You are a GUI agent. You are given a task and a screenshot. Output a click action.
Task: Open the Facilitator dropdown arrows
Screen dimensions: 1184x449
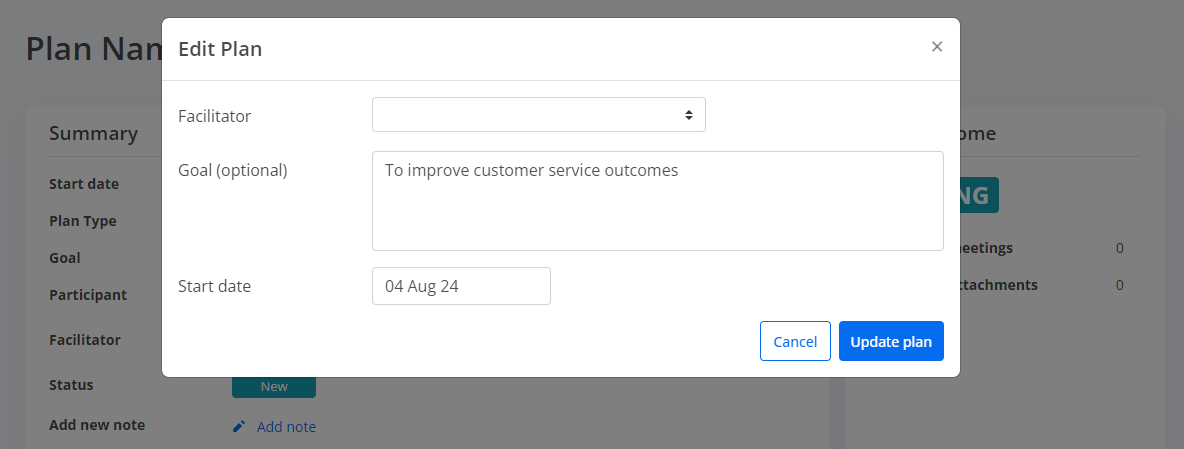(689, 115)
